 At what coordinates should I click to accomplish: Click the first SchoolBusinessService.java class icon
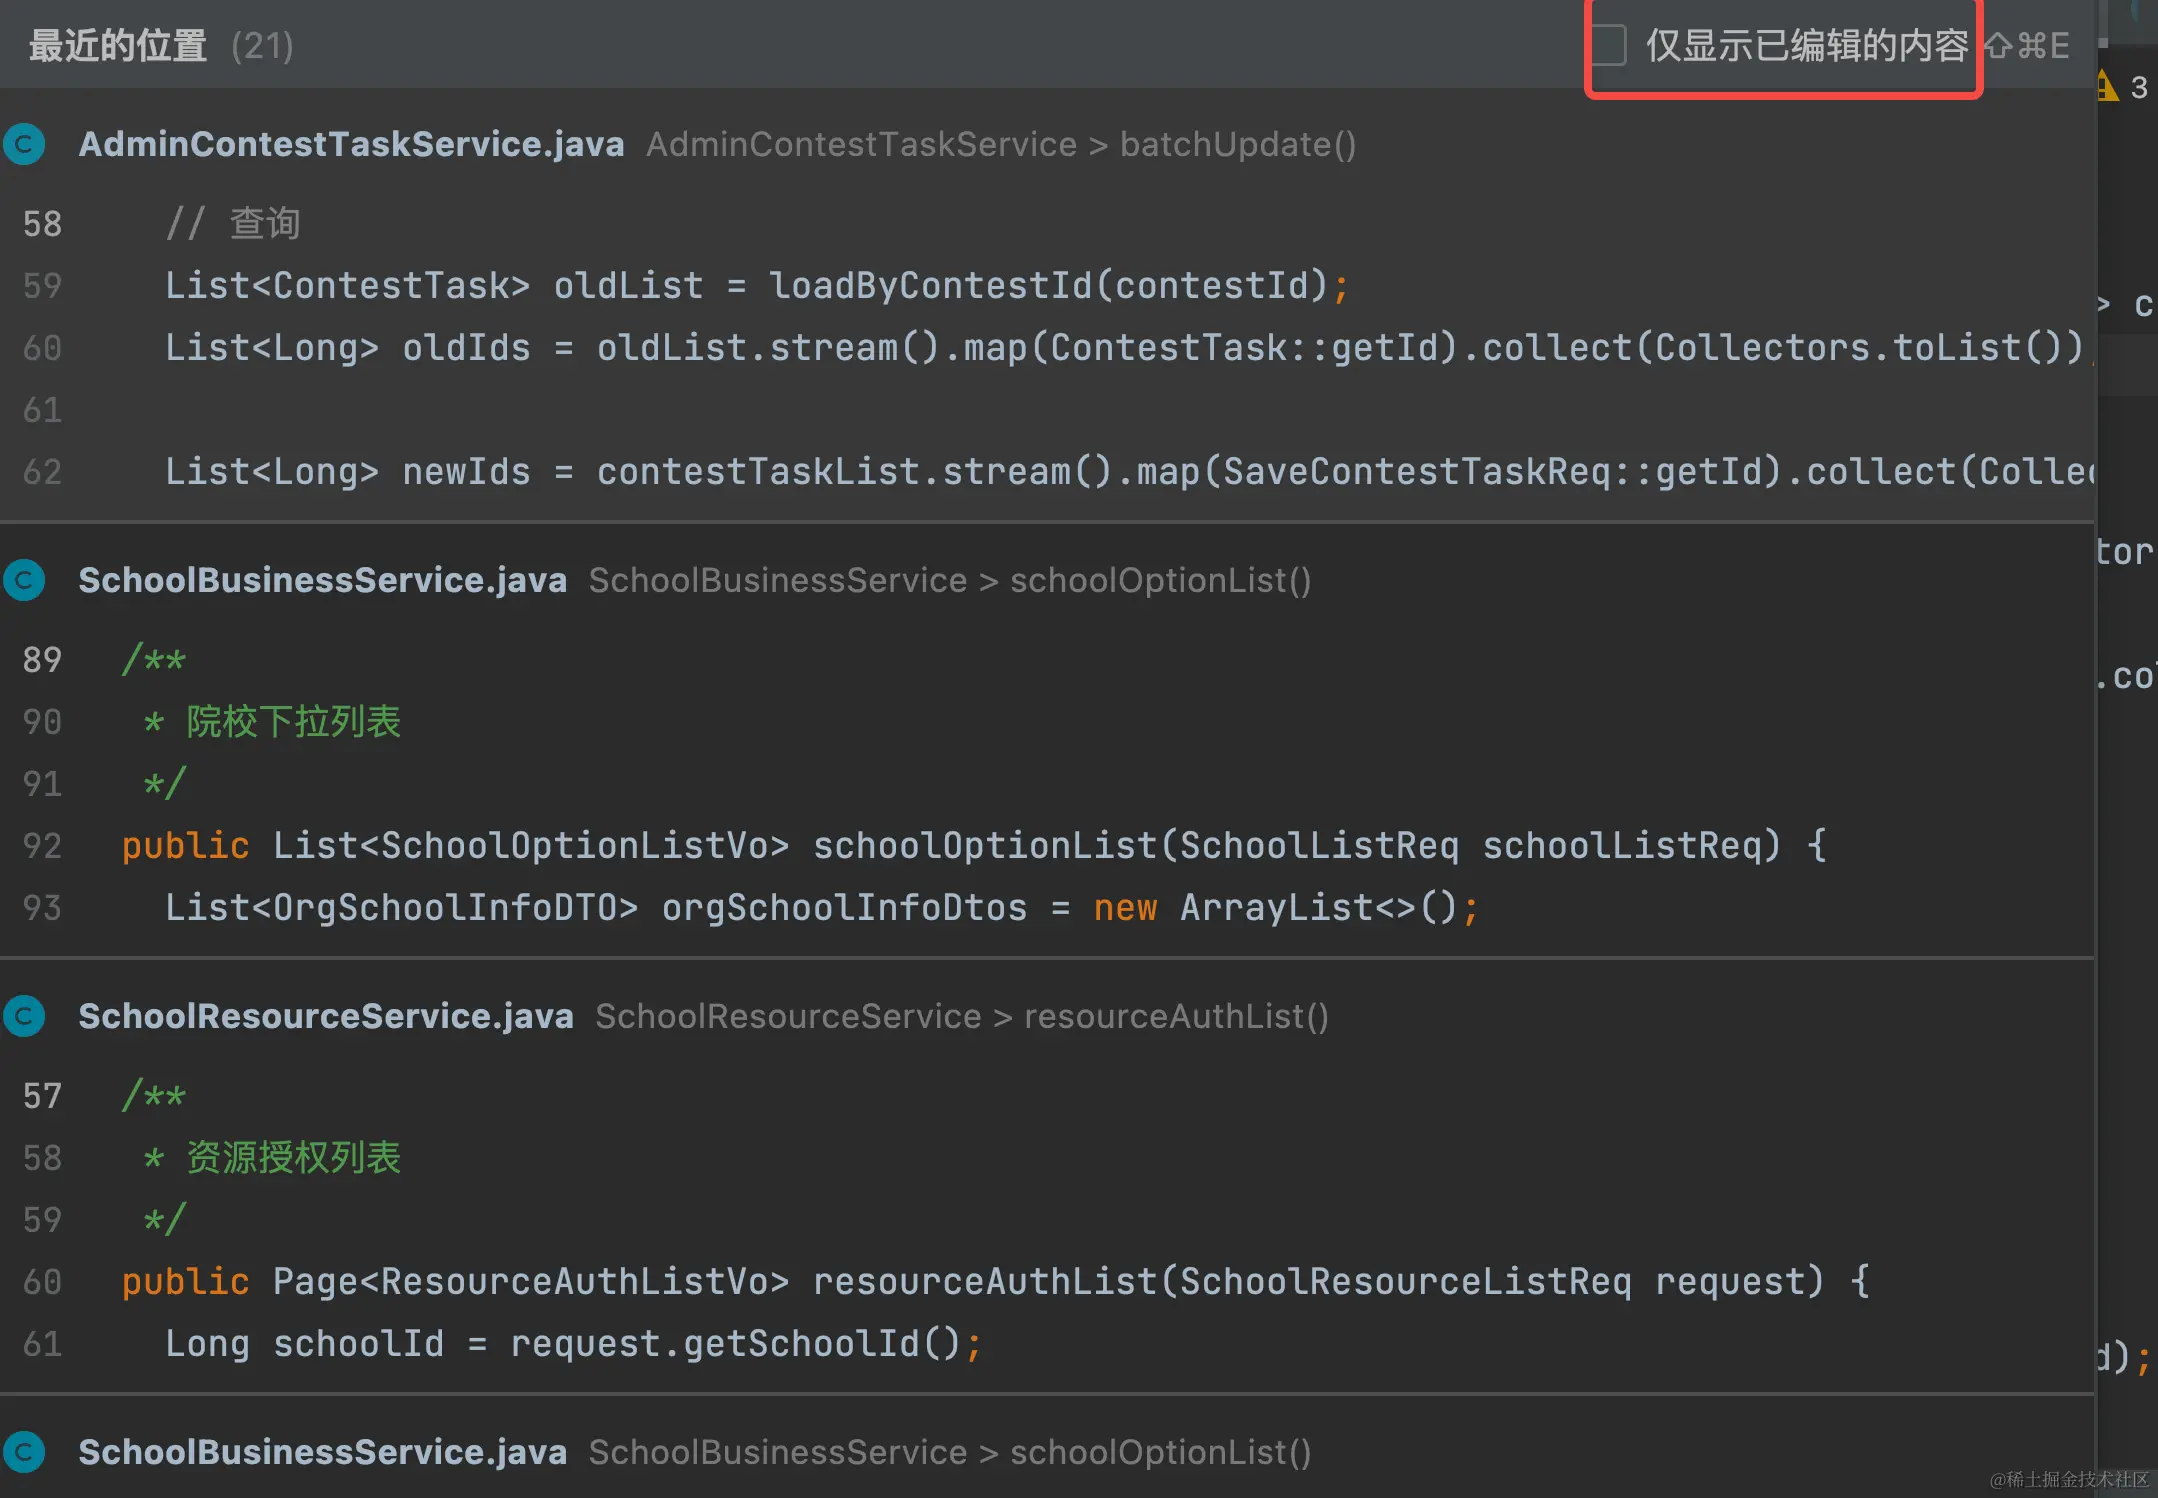click(x=25, y=580)
